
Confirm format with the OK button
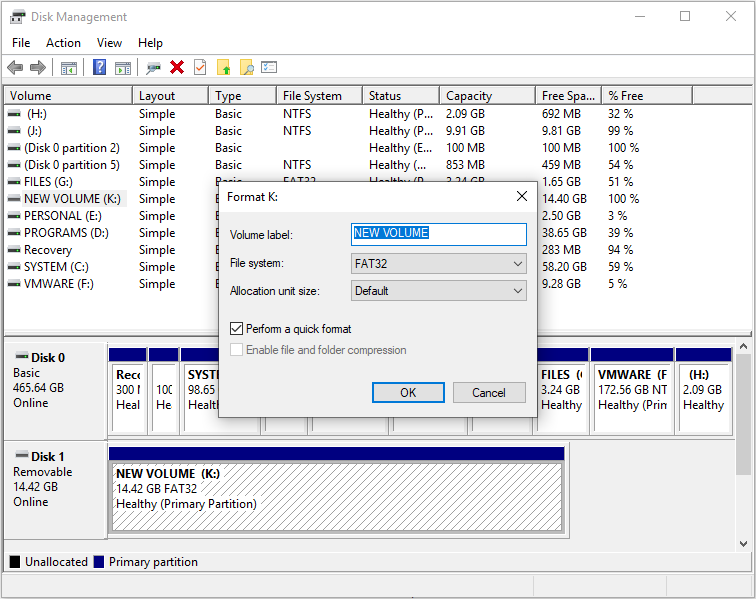click(408, 392)
